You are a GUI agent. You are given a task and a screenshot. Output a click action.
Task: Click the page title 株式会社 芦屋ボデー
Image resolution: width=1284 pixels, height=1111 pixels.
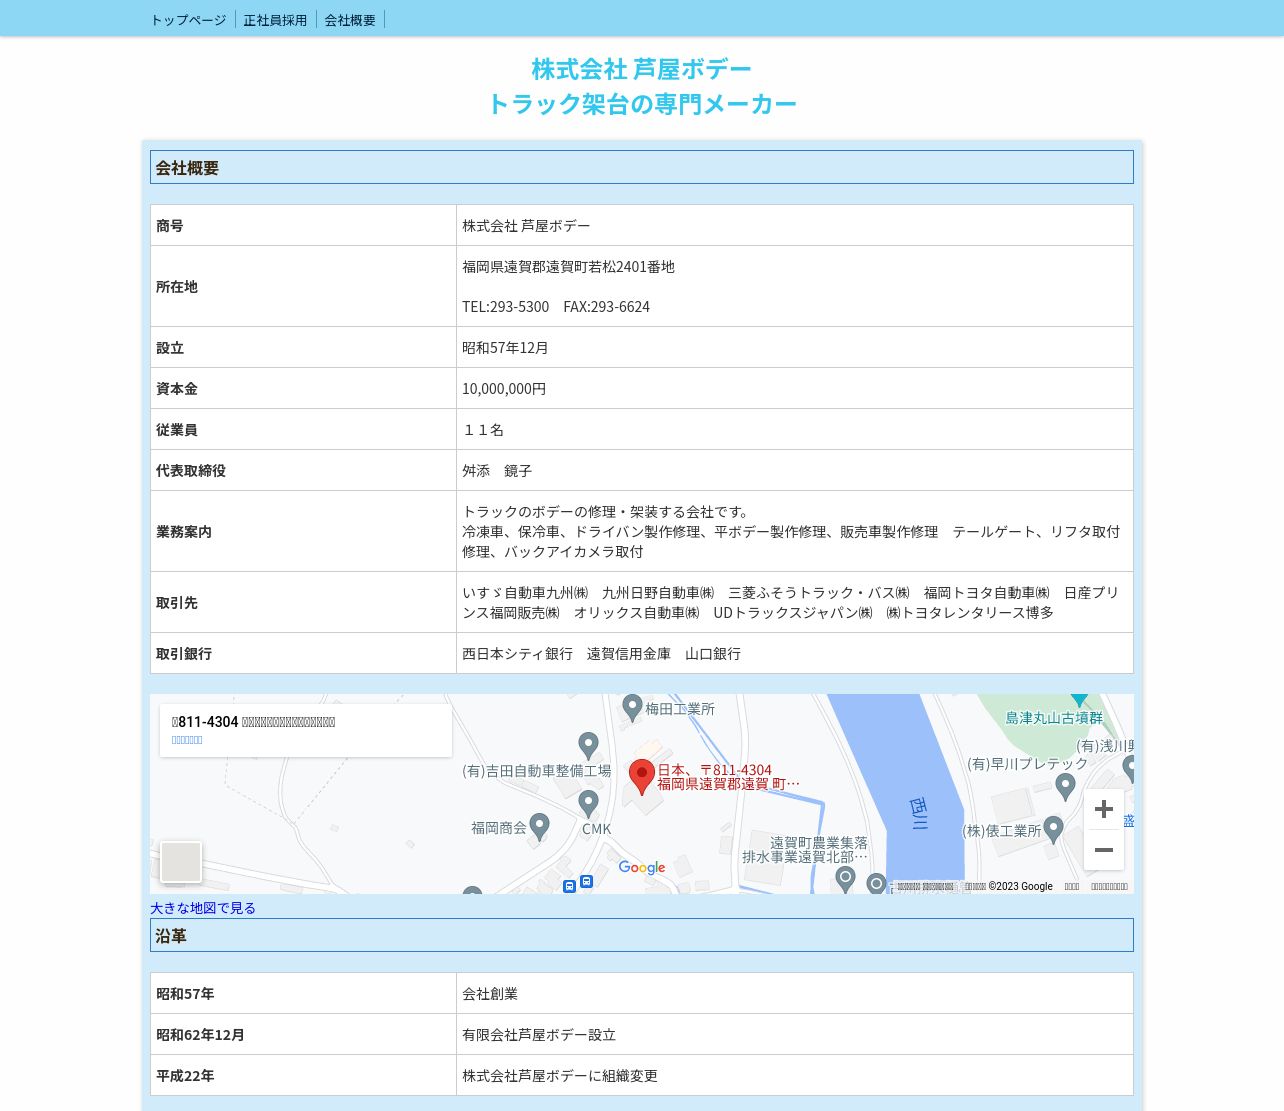642,69
